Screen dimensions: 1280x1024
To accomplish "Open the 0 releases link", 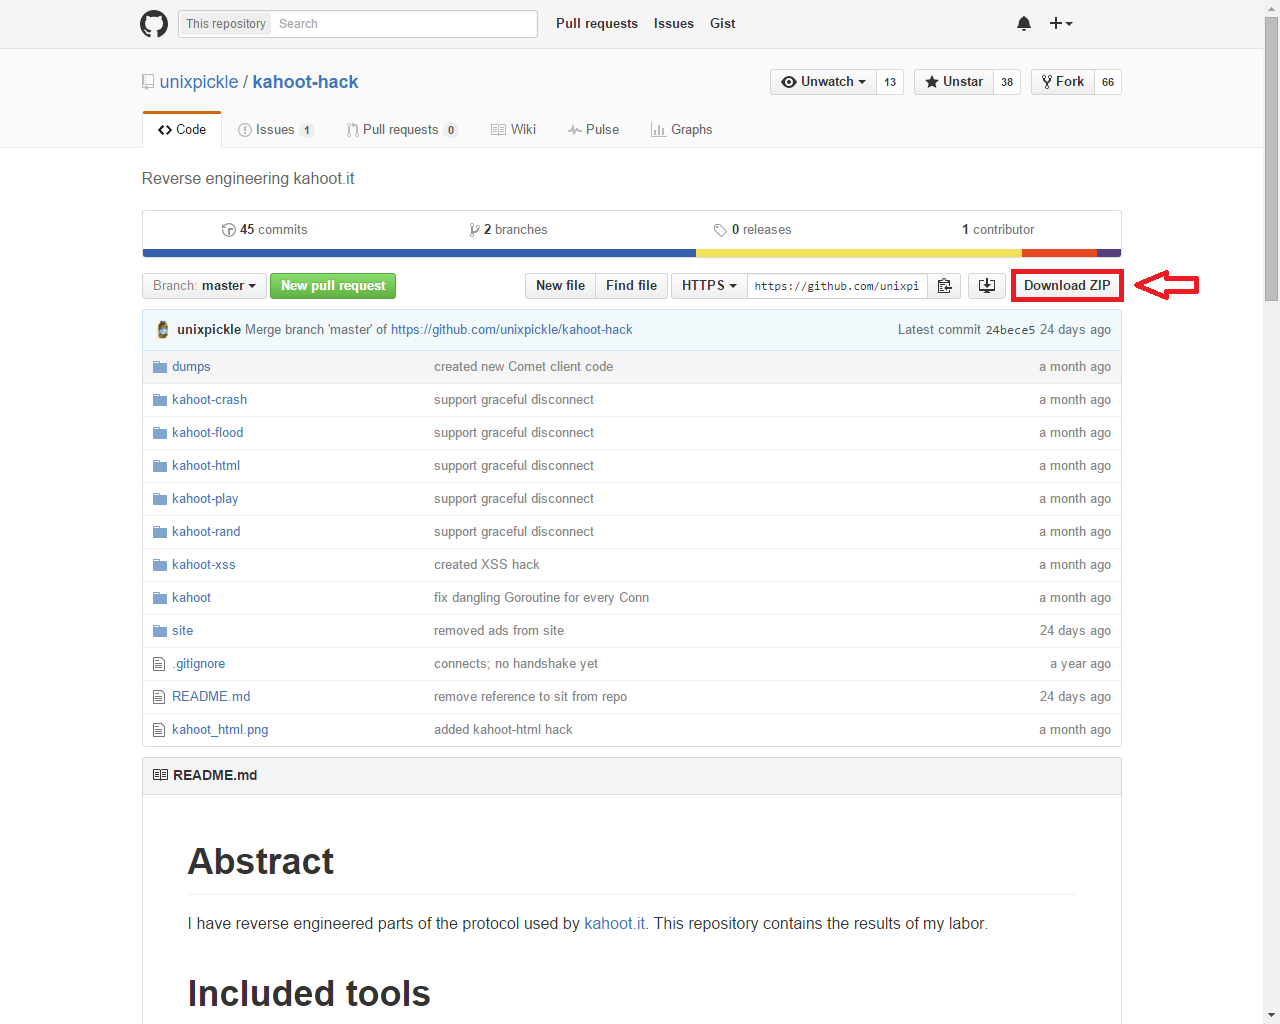I will pos(753,230).
